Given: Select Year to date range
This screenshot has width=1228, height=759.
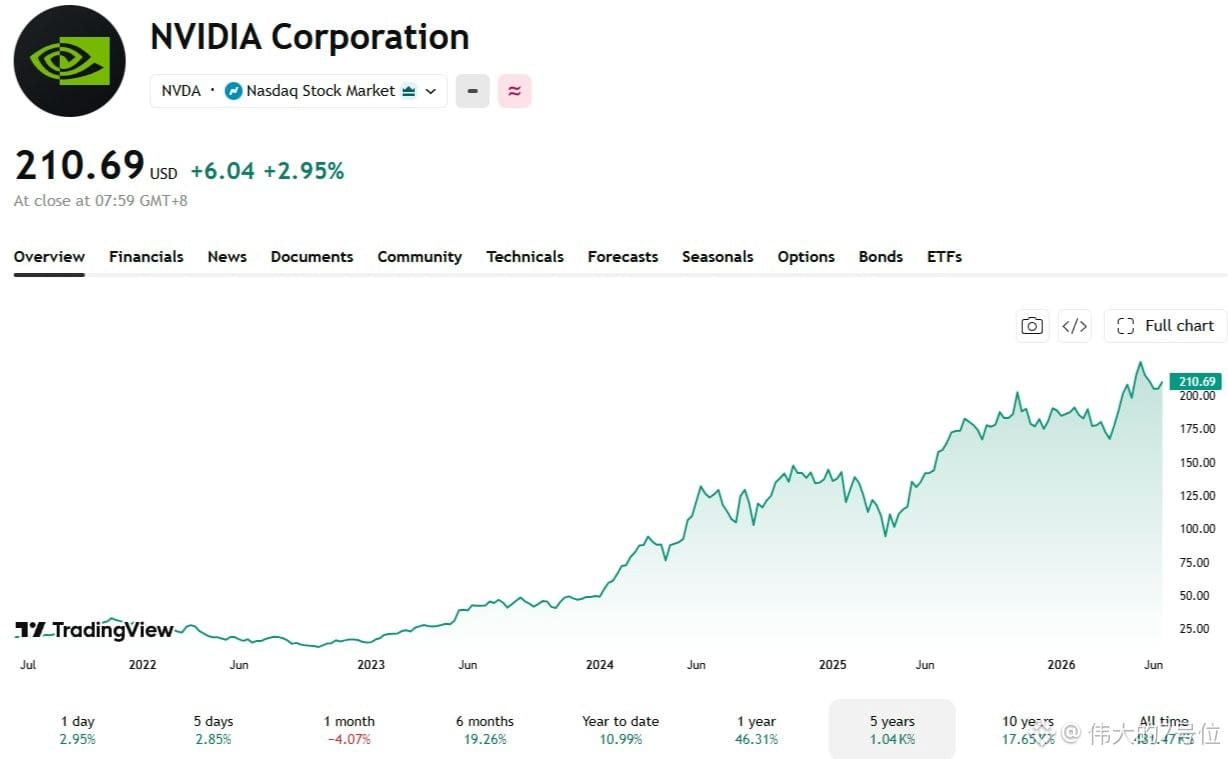Looking at the screenshot, I should tap(620, 730).
